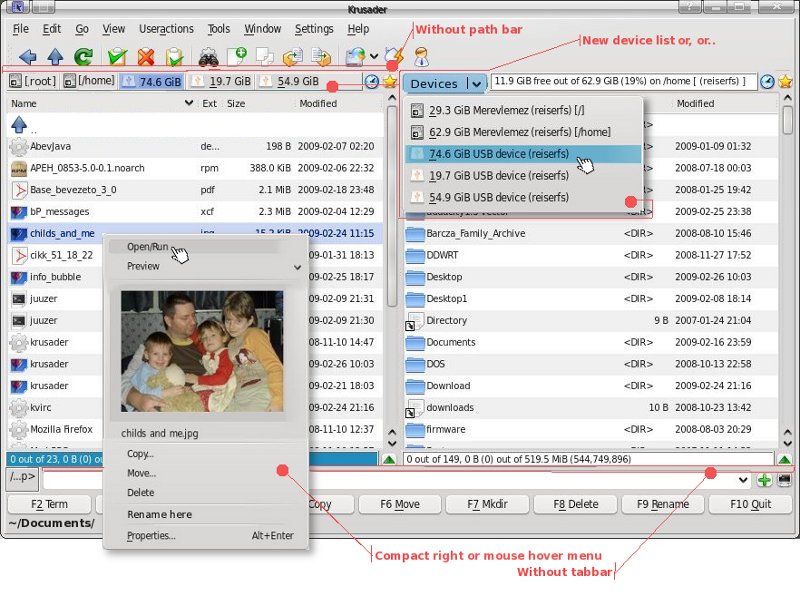
Task: Click the F9 Rename button
Action: [663, 504]
